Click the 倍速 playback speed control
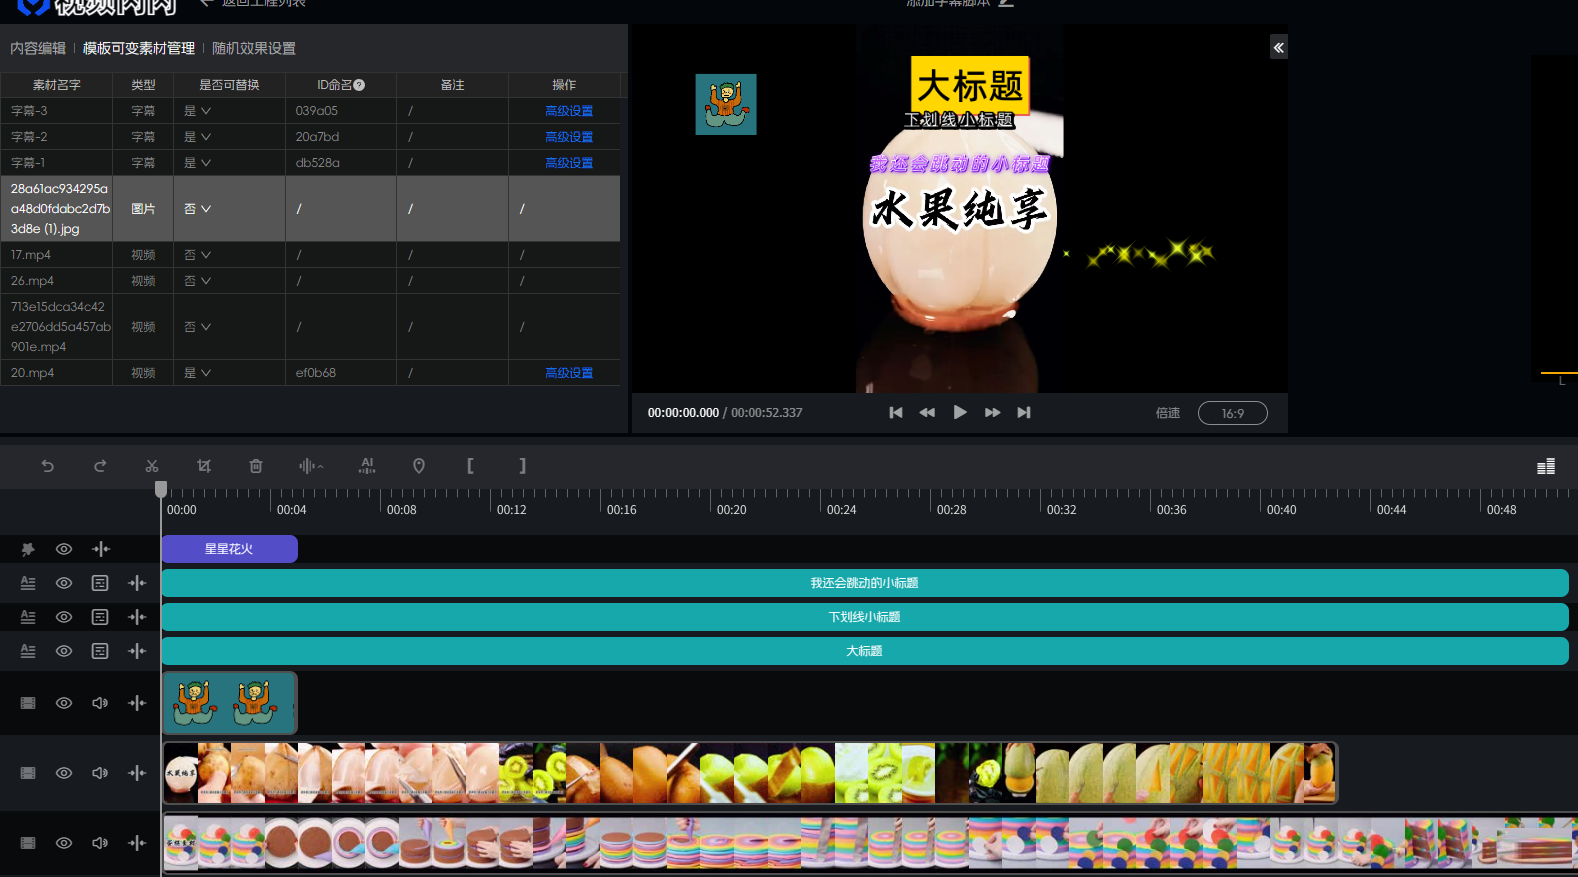Image resolution: width=1578 pixels, height=877 pixels. pyautogui.click(x=1168, y=413)
